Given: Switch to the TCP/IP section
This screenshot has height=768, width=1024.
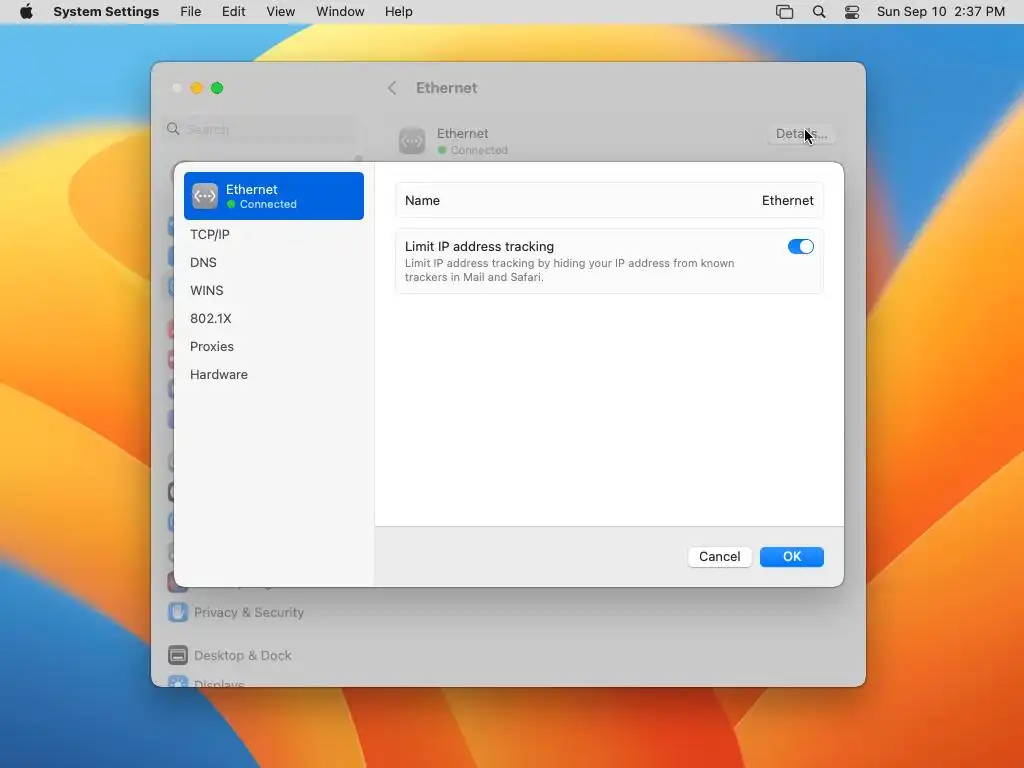Looking at the screenshot, I should (210, 234).
